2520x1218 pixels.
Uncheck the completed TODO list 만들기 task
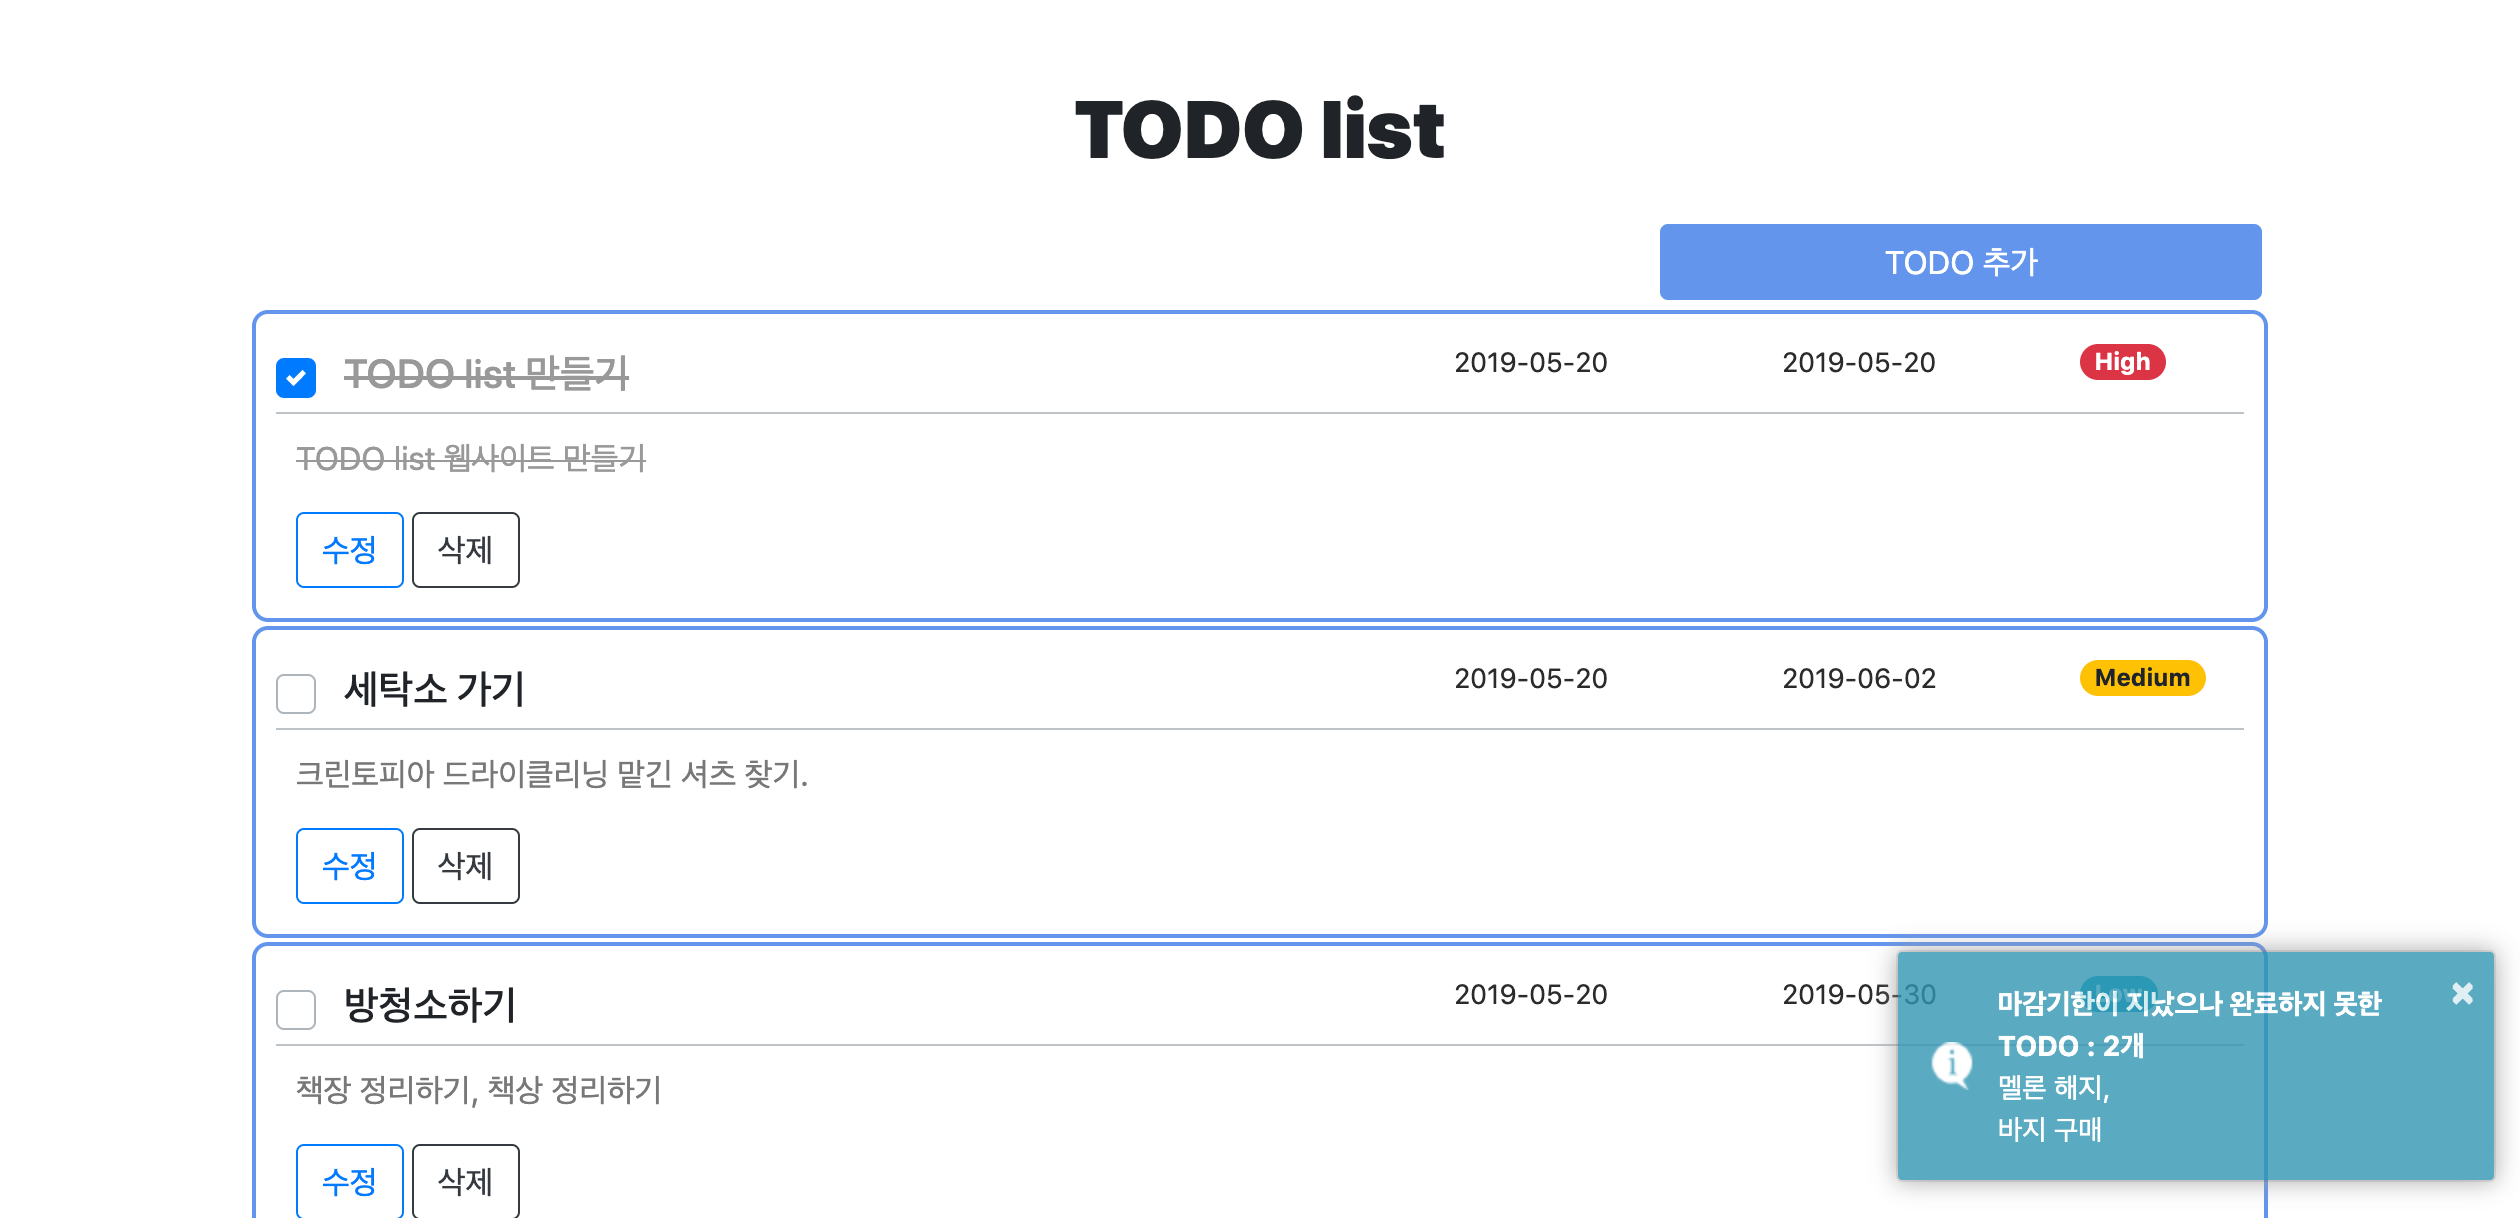tap(295, 377)
